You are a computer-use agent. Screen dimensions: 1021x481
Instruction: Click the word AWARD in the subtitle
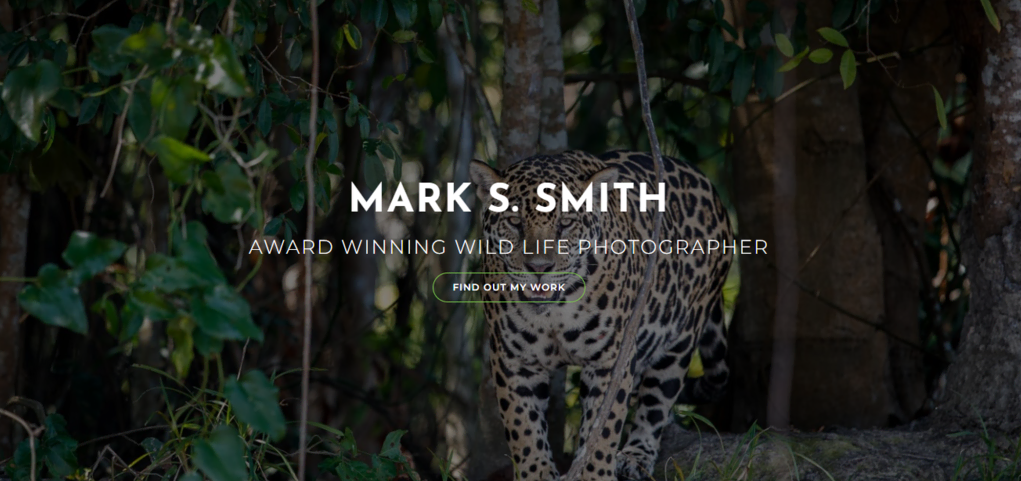point(292,247)
